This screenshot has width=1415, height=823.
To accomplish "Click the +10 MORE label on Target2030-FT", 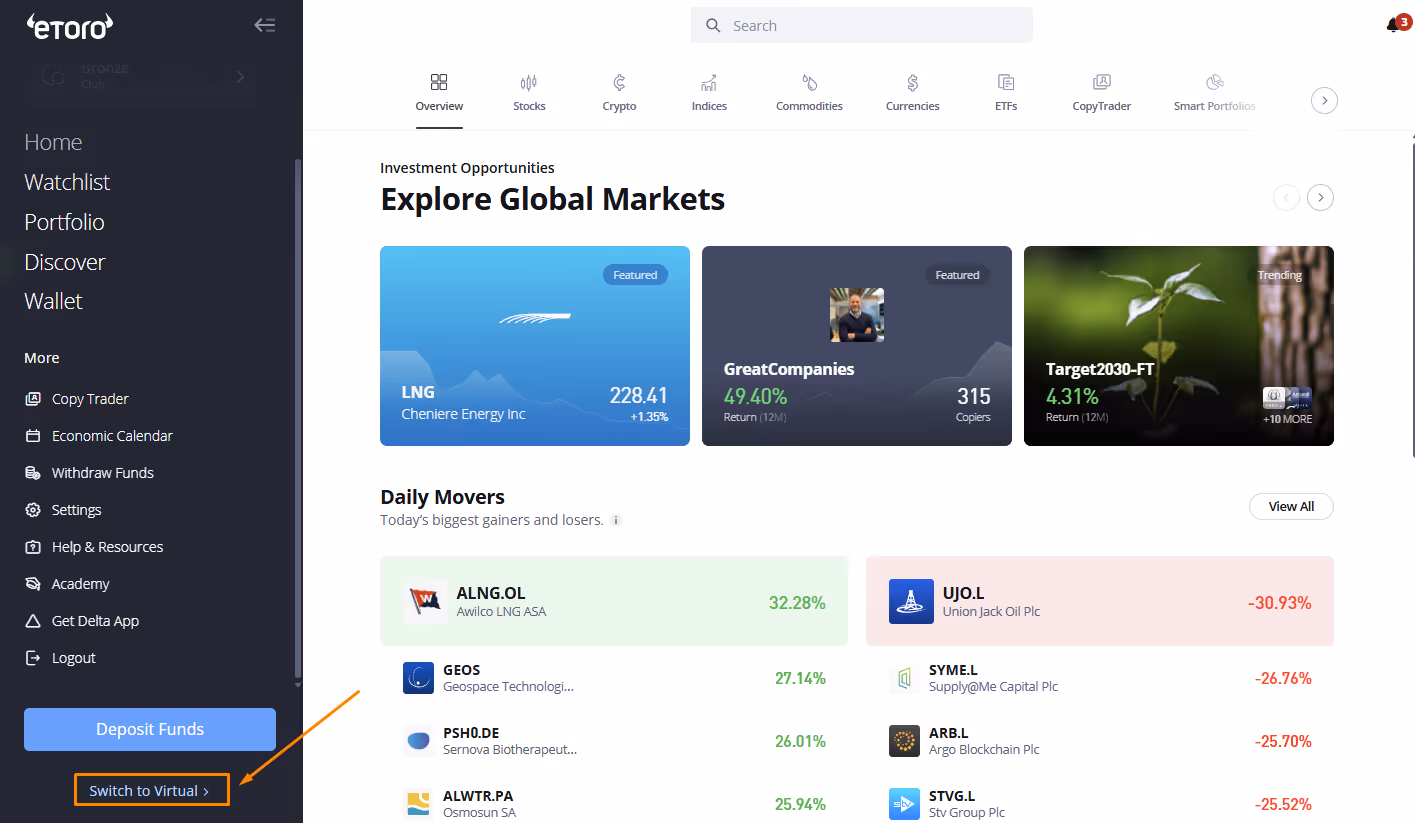I will click(x=1287, y=419).
